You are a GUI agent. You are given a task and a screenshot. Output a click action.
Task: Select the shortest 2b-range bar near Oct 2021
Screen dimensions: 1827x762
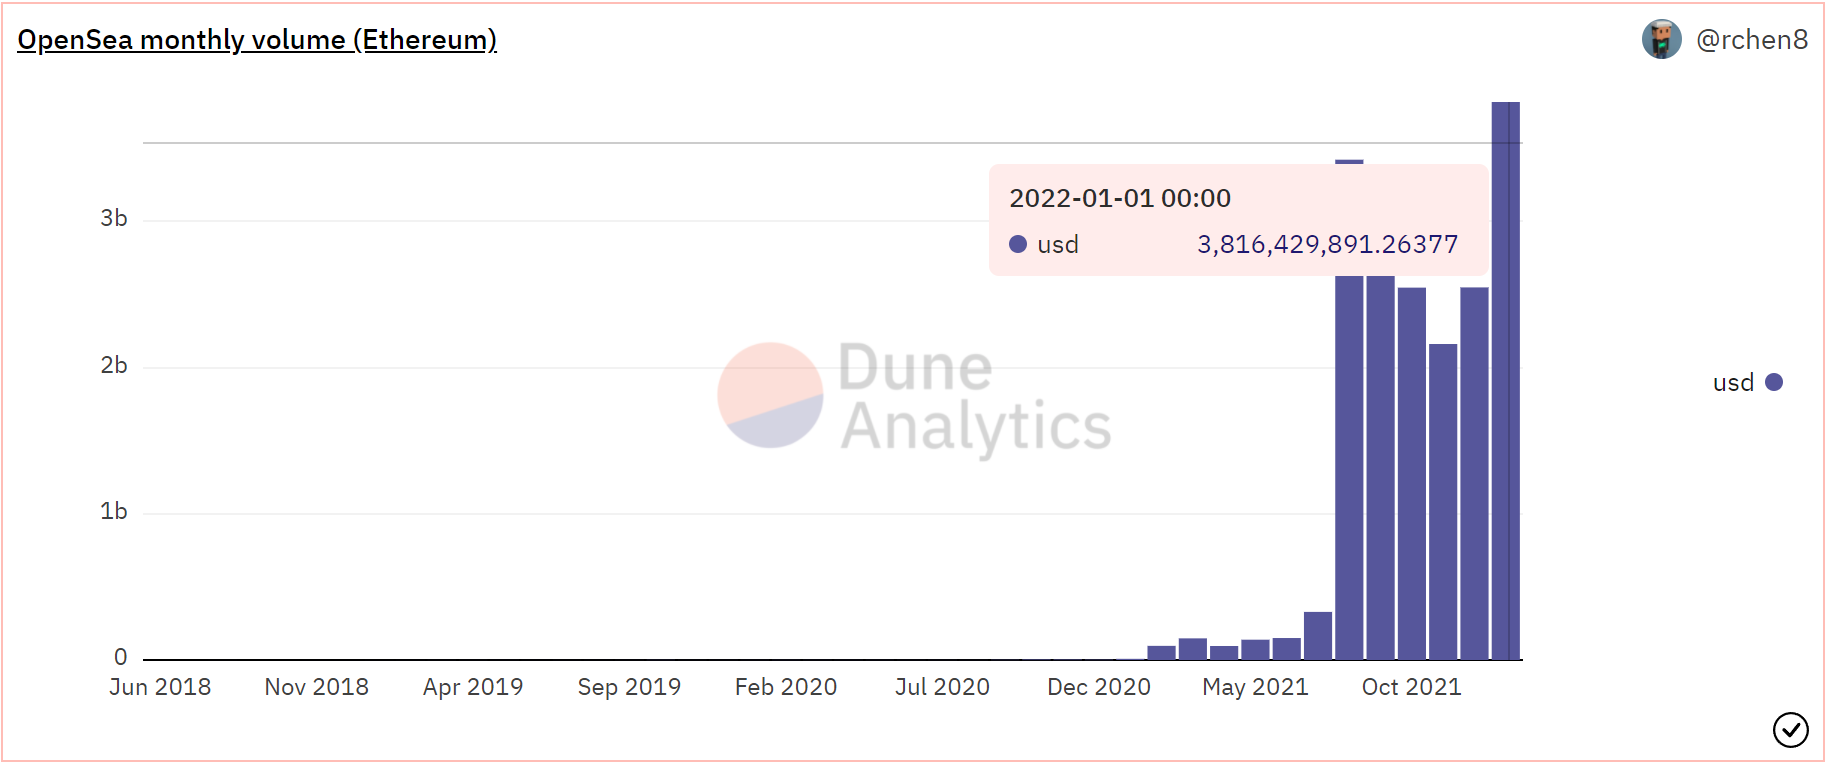point(1443,501)
